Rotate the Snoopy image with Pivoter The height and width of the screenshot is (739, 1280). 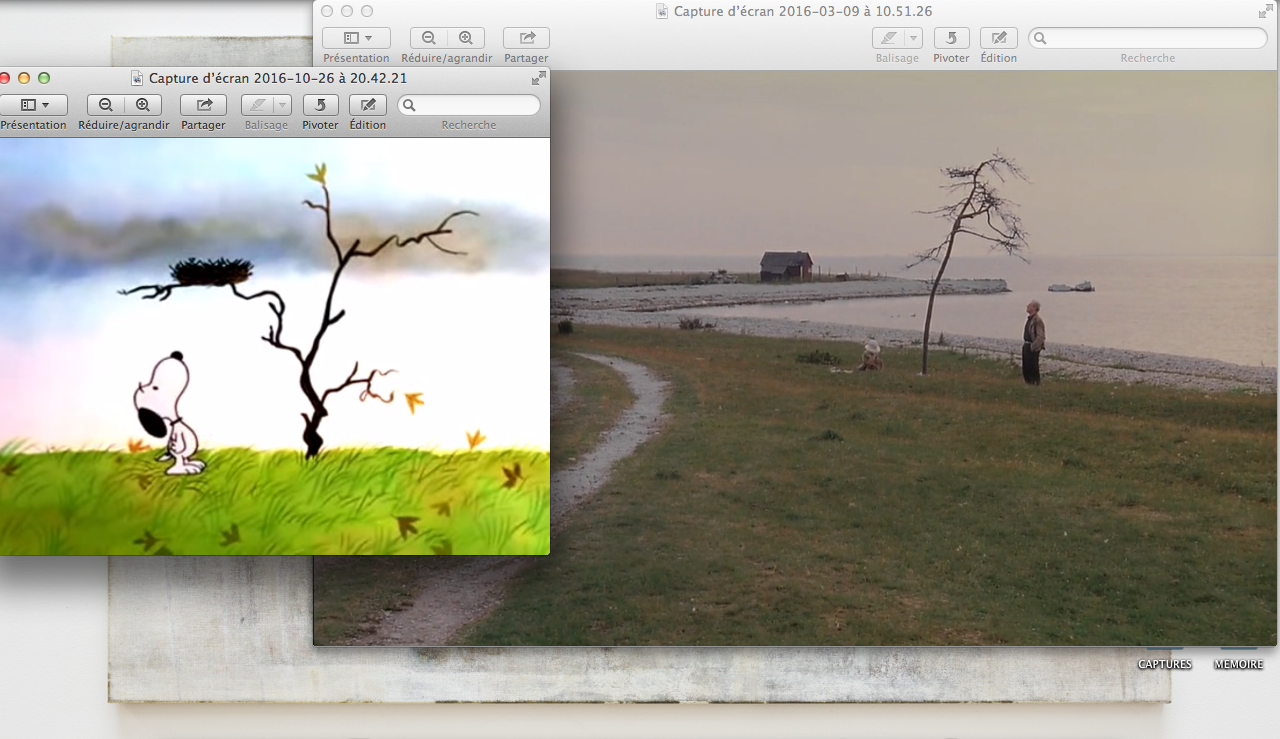click(320, 105)
